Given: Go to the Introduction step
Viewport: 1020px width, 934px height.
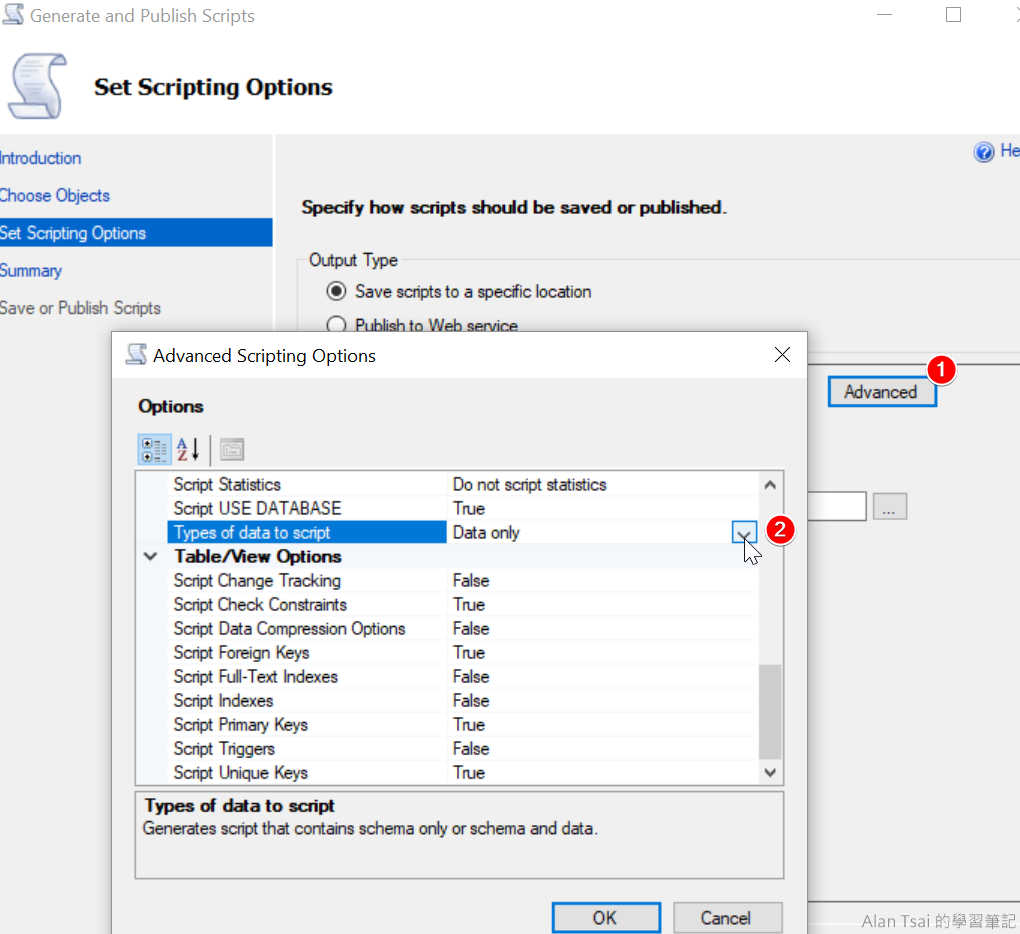Looking at the screenshot, I should pyautogui.click(x=41, y=158).
